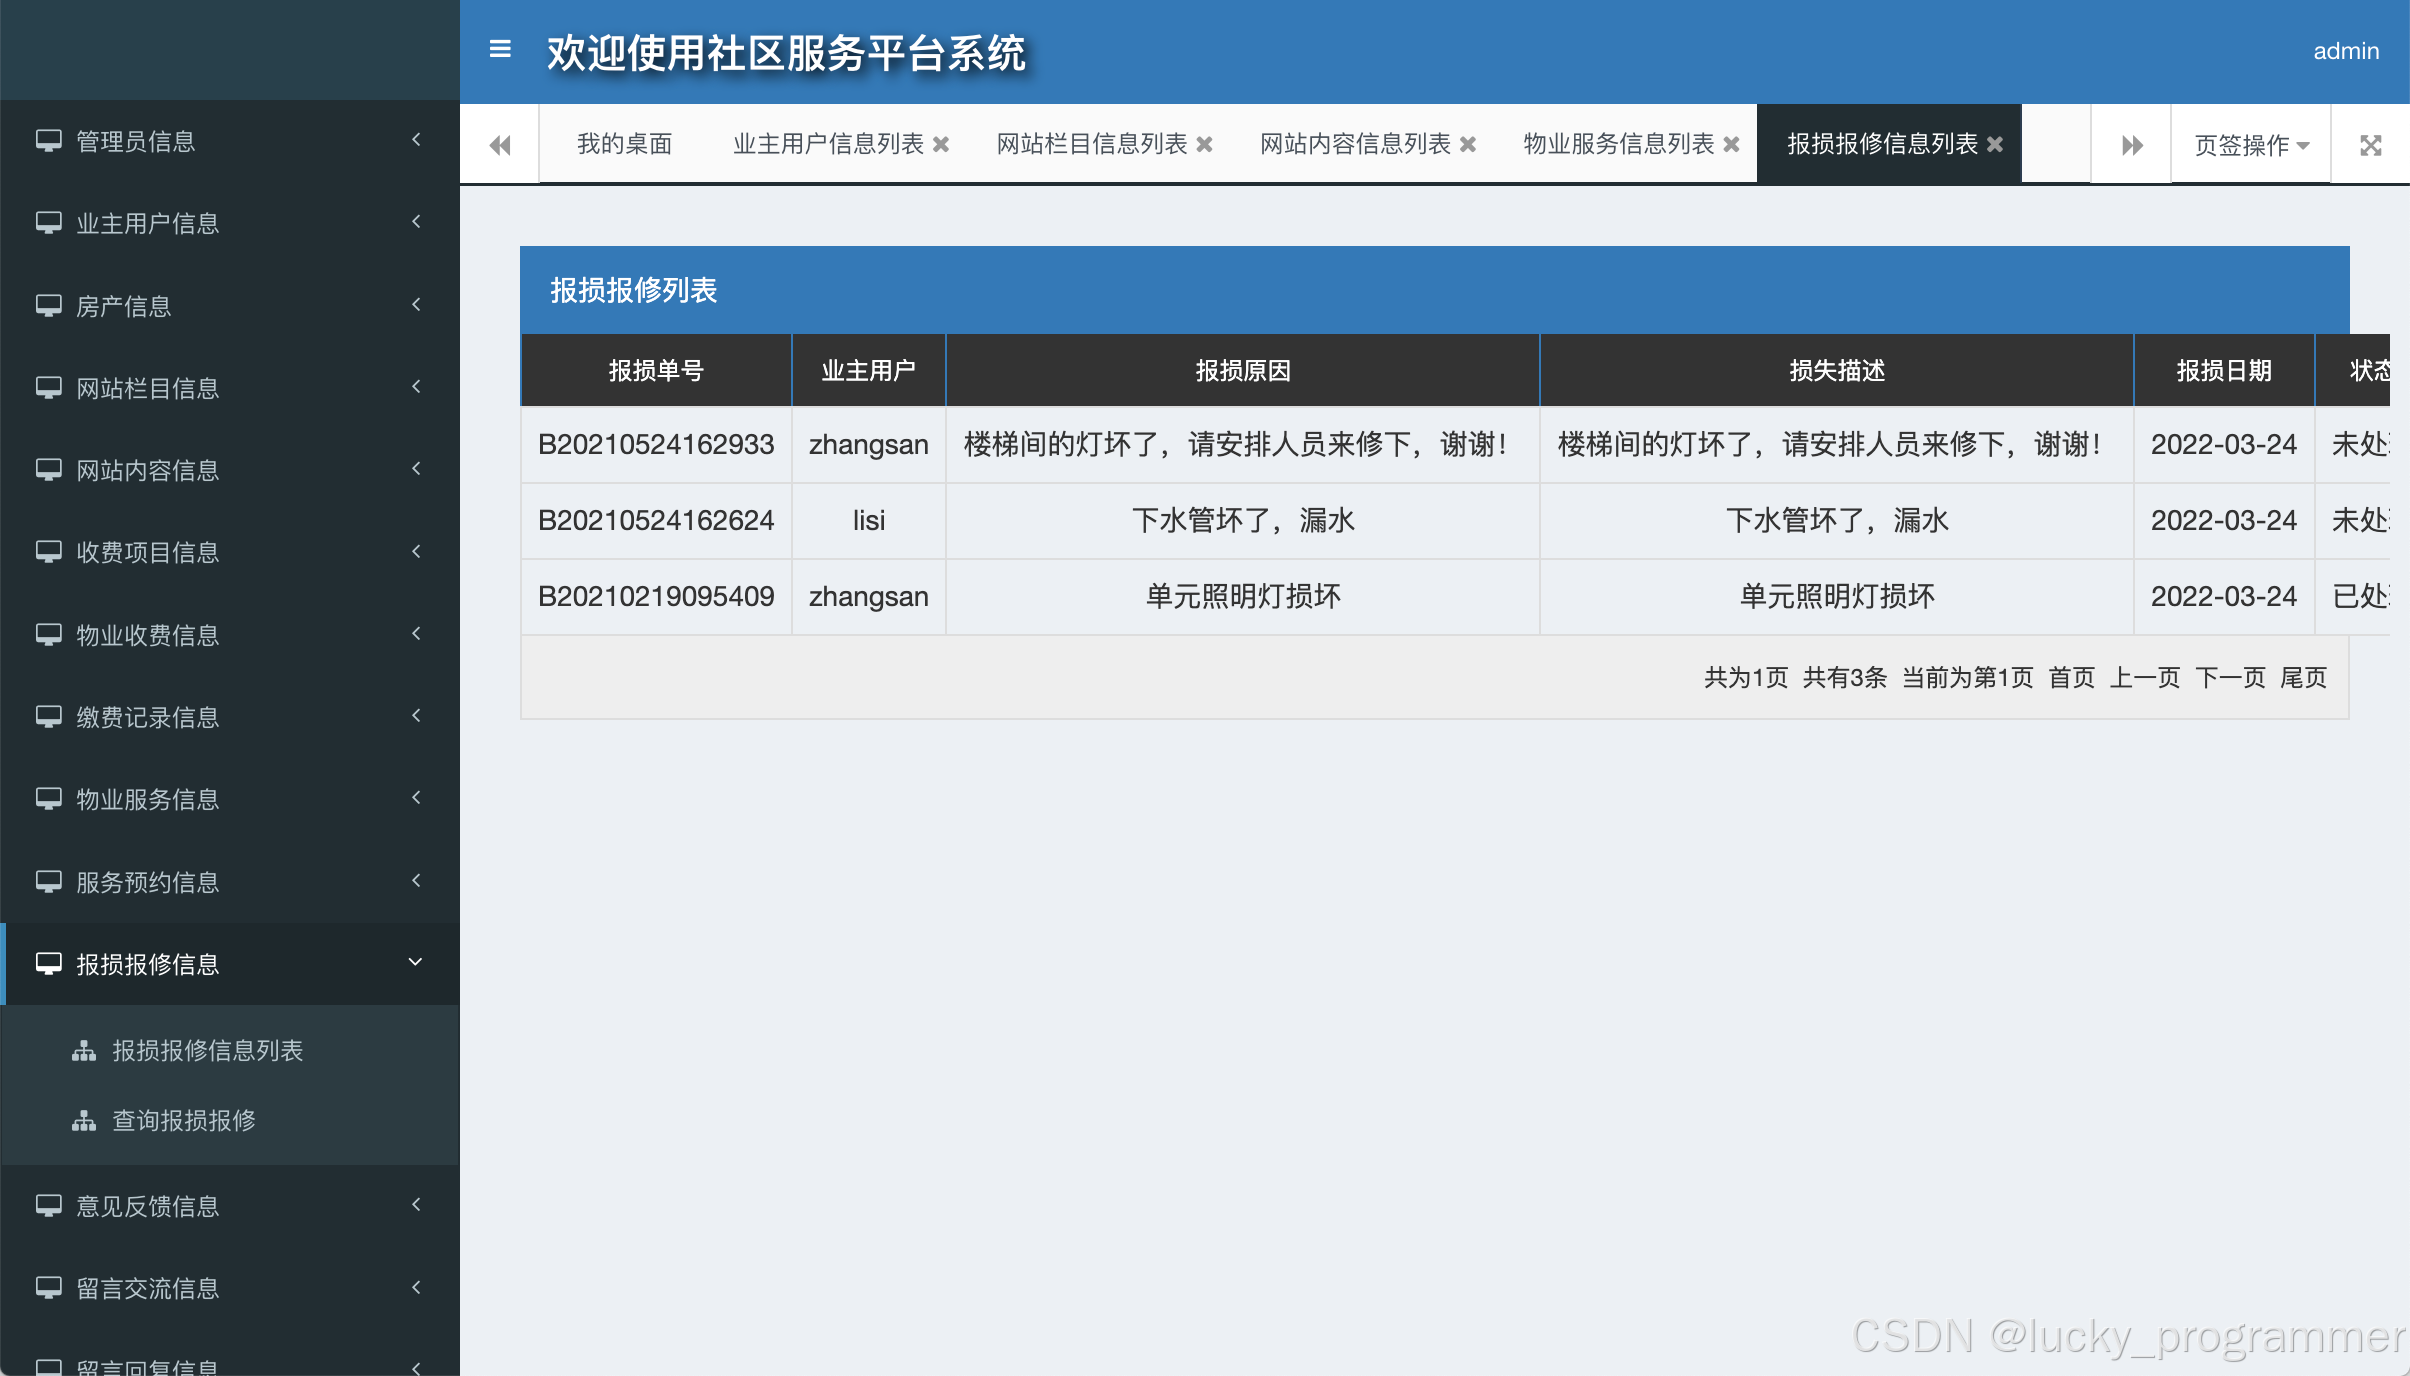Click monitor icon beside 管理员信息
2410x1376 pixels.
pyautogui.click(x=48, y=141)
